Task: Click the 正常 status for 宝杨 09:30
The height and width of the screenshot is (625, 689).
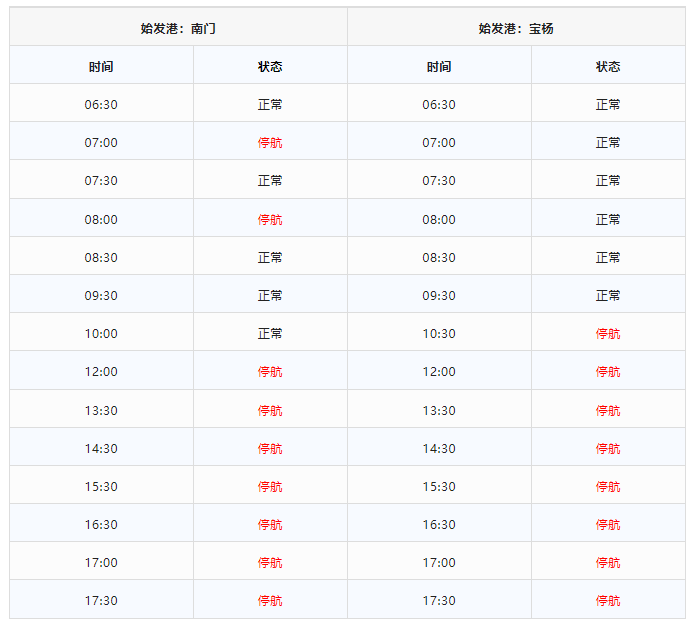Action: click(608, 295)
